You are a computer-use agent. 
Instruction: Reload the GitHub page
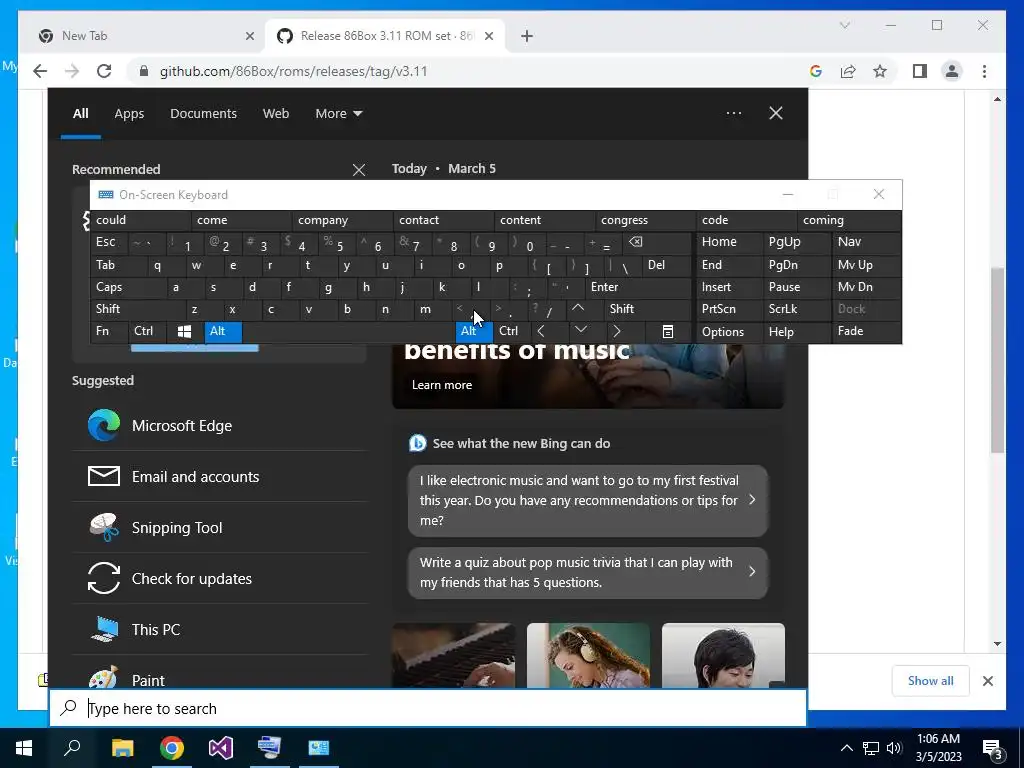104,71
